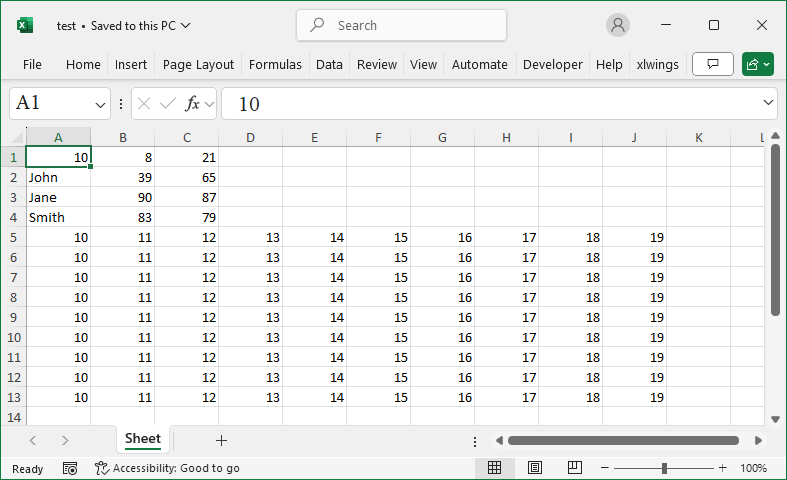787x480 pixels.
Task: Select the sheet tab named Sheet
Action: 143,439
